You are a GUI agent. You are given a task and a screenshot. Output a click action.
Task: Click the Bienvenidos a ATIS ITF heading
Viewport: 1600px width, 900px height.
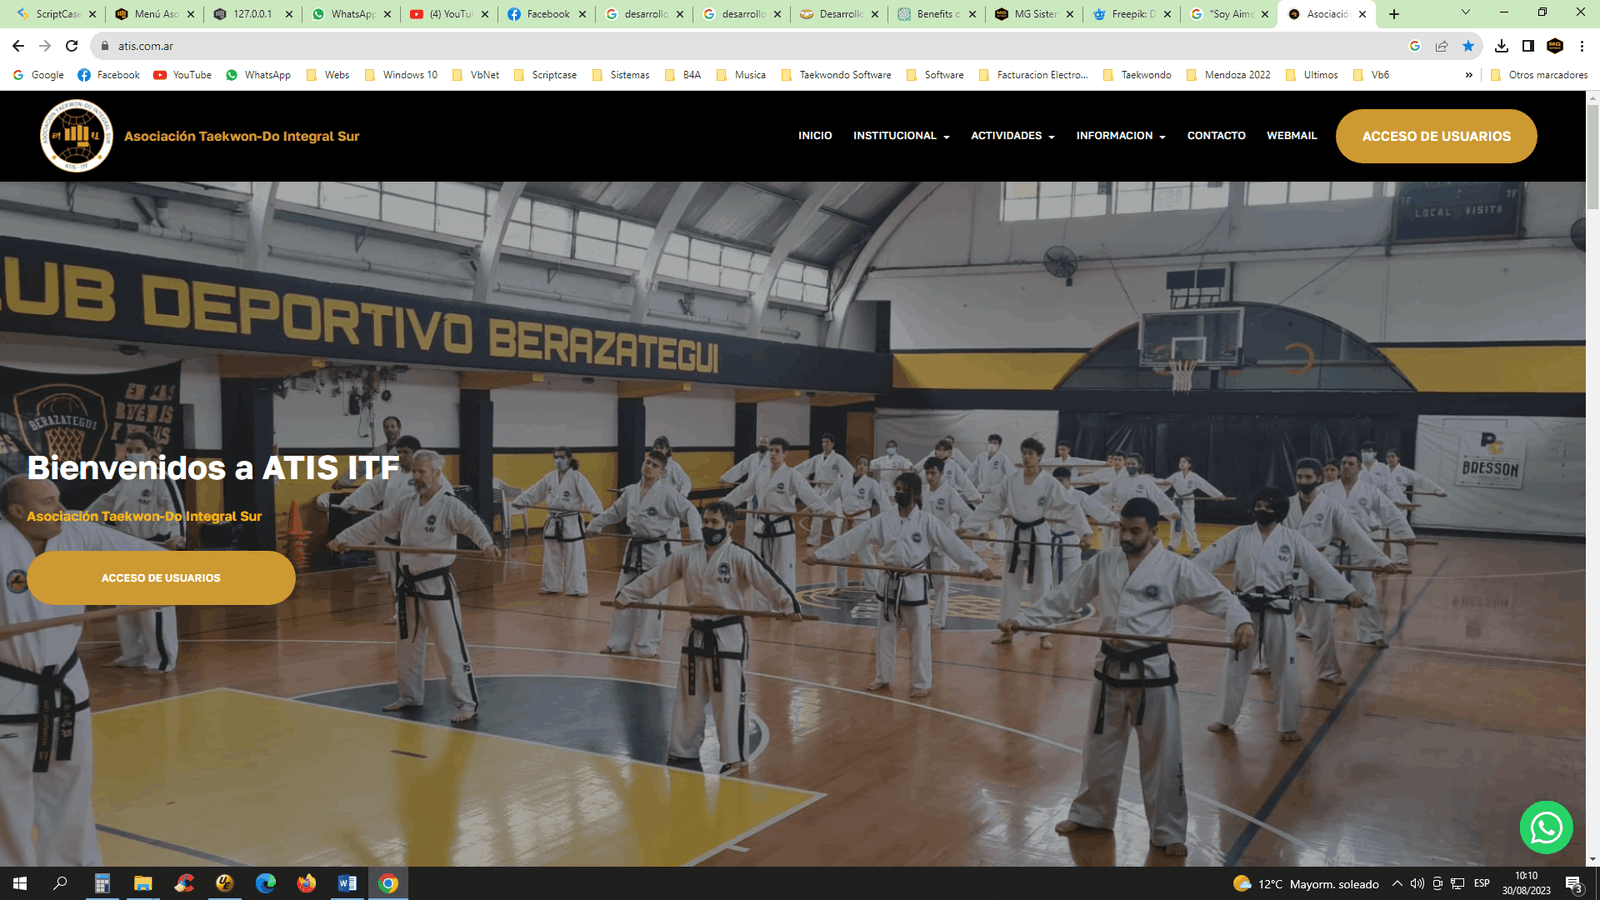click(213, 468)
